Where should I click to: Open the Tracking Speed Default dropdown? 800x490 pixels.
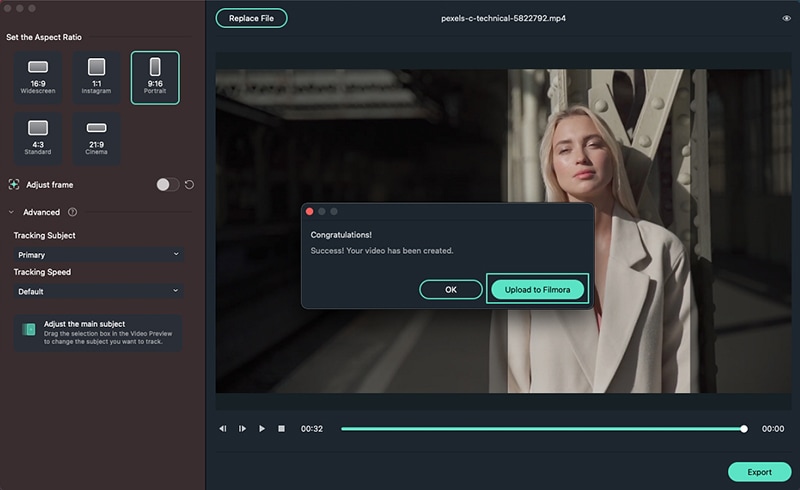tap(98, 291)
